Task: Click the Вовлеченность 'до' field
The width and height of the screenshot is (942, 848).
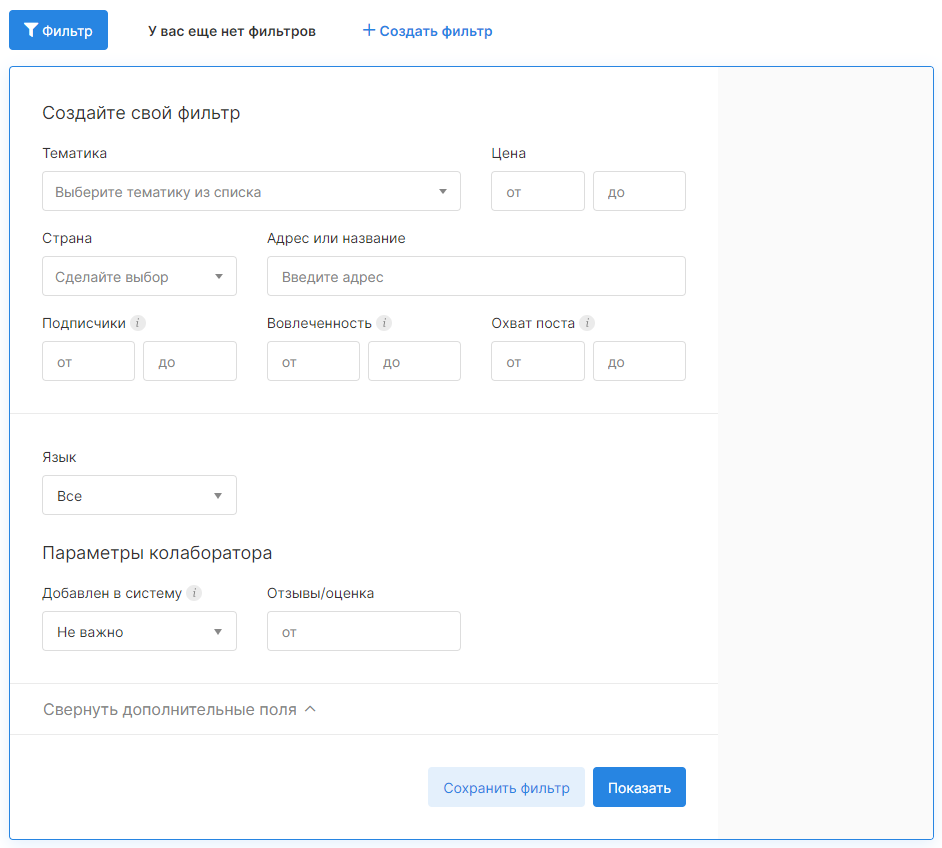Action: (414, 361)
